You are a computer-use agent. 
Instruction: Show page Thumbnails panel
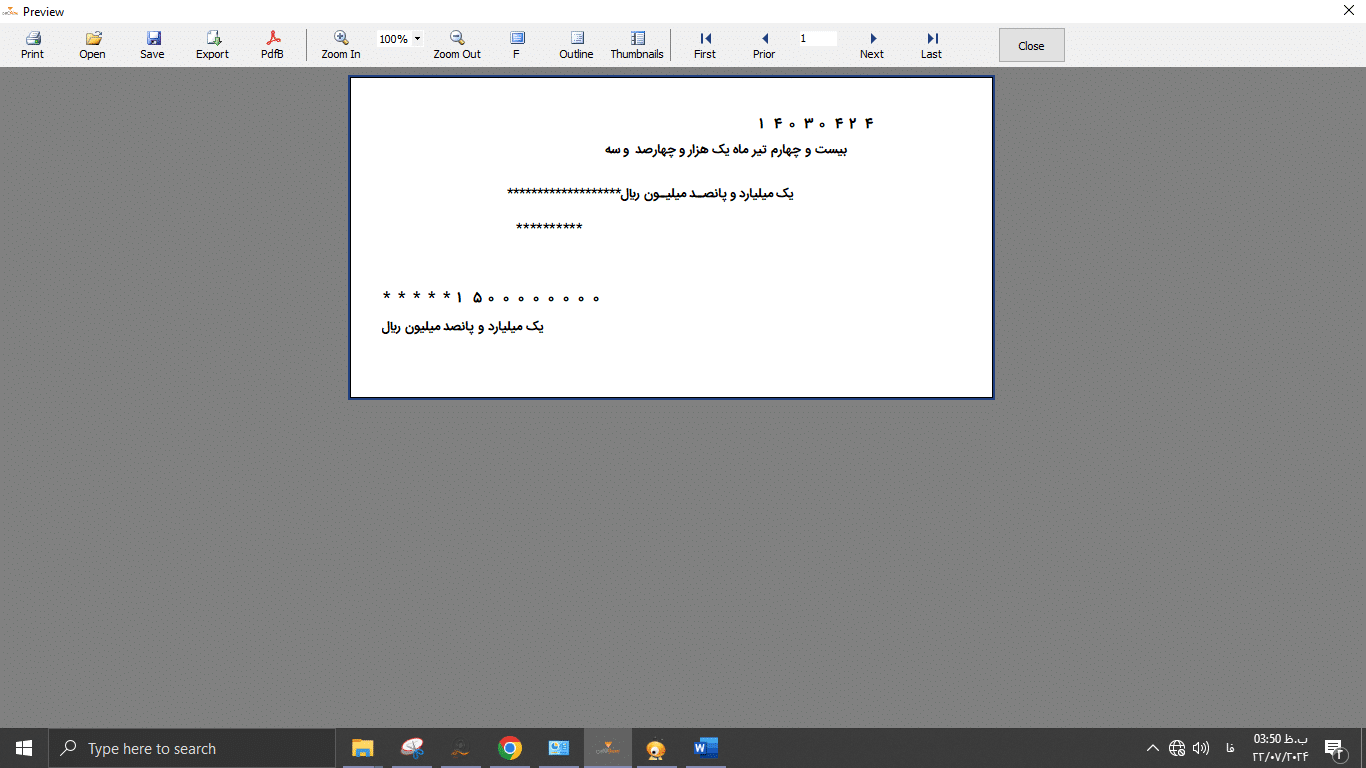637,45
